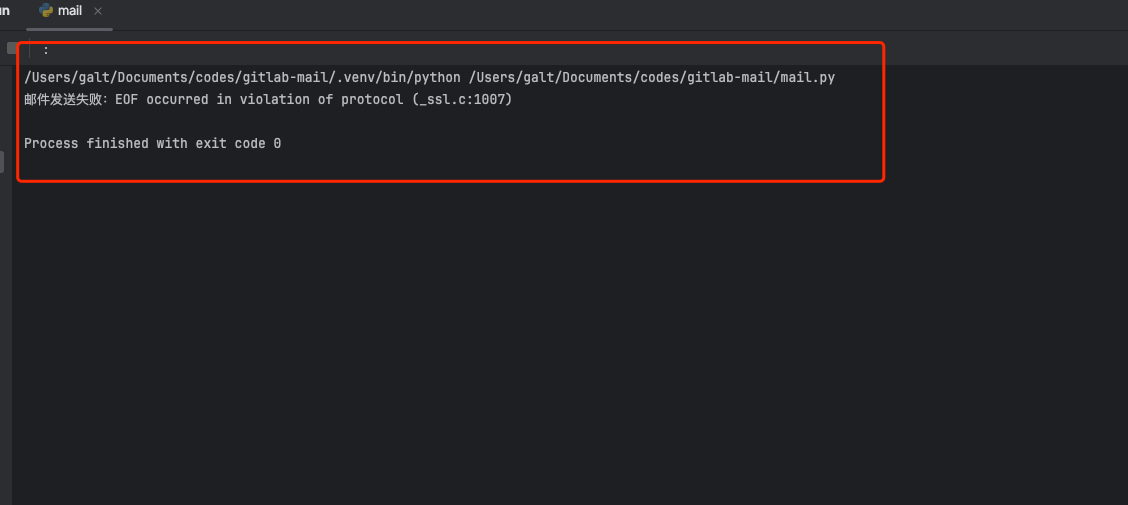Click the 'Process finished' text

pyautogui.click(x=85, y=144)
